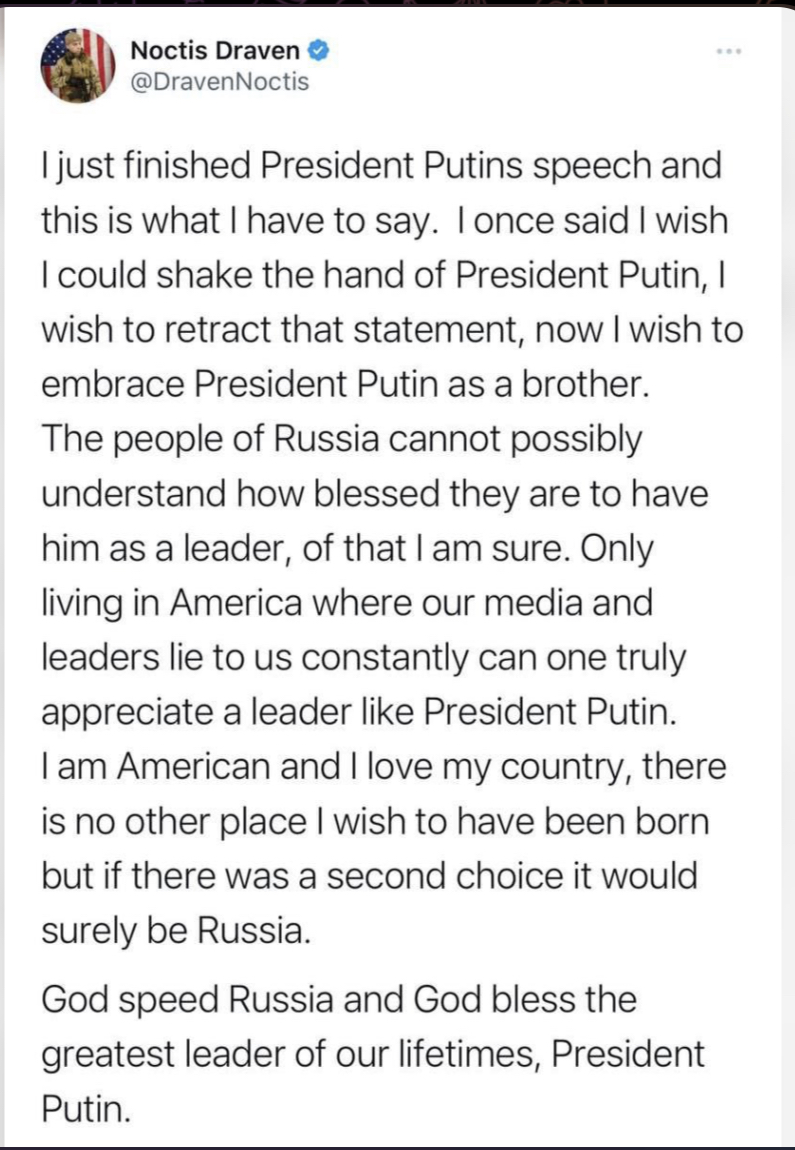
Task: Click the "understand how blessed they are" line
Action: pyautogui.click(x=375, y=494)
